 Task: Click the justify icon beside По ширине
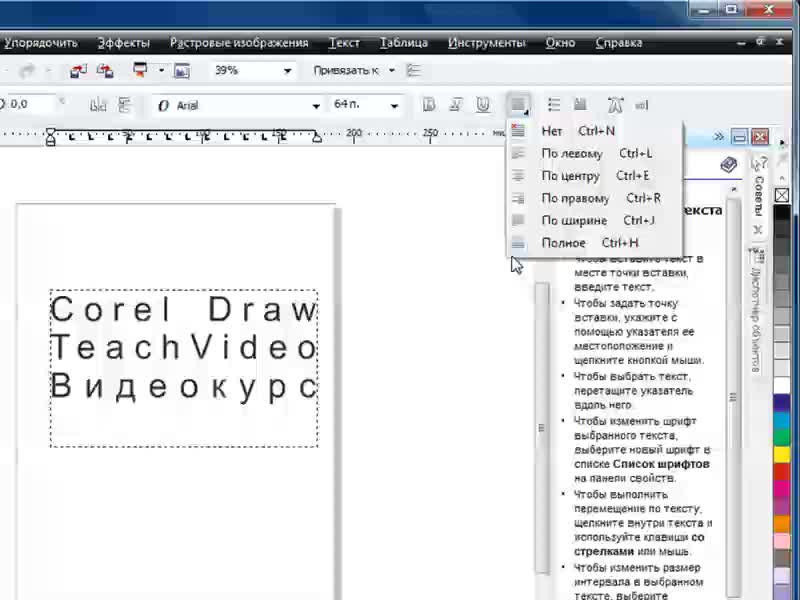pos(518,220)
